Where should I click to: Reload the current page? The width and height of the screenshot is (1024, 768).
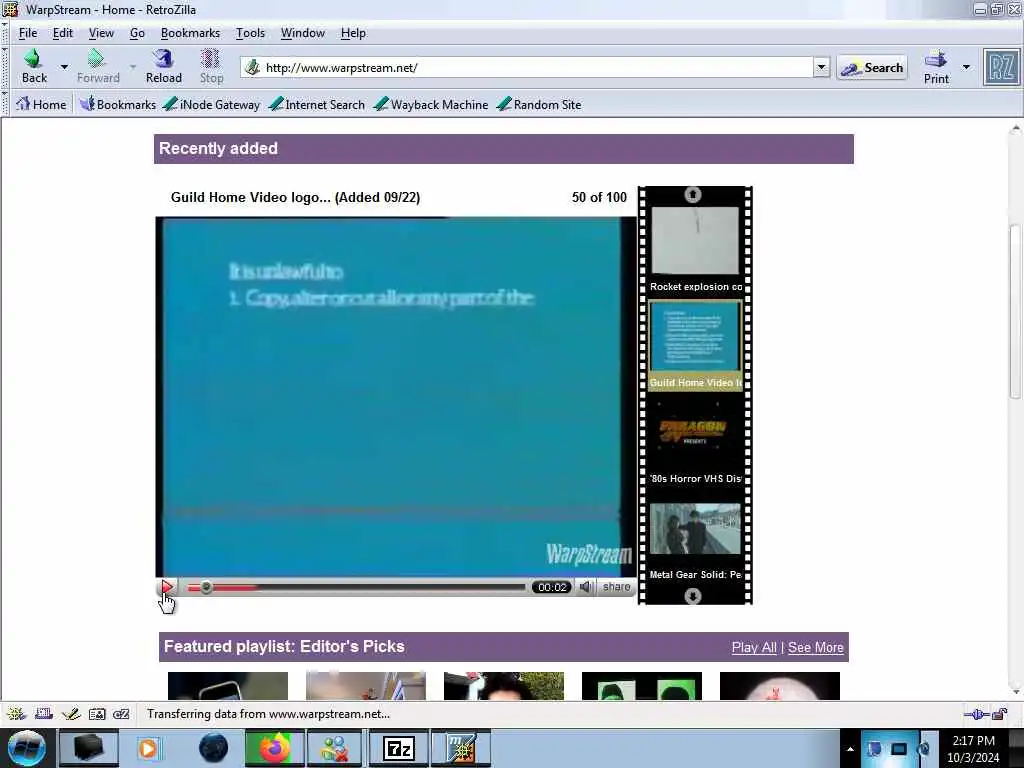[163, 67]
